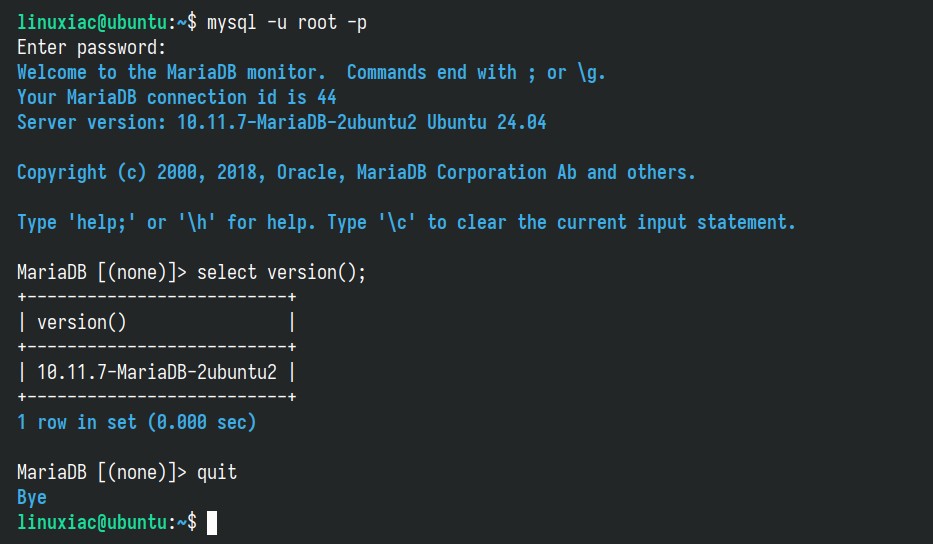Click the 'Welcome to the MariaDB monitor' line
The height and width of the screenshot is (544, 933).
[171, 73]
